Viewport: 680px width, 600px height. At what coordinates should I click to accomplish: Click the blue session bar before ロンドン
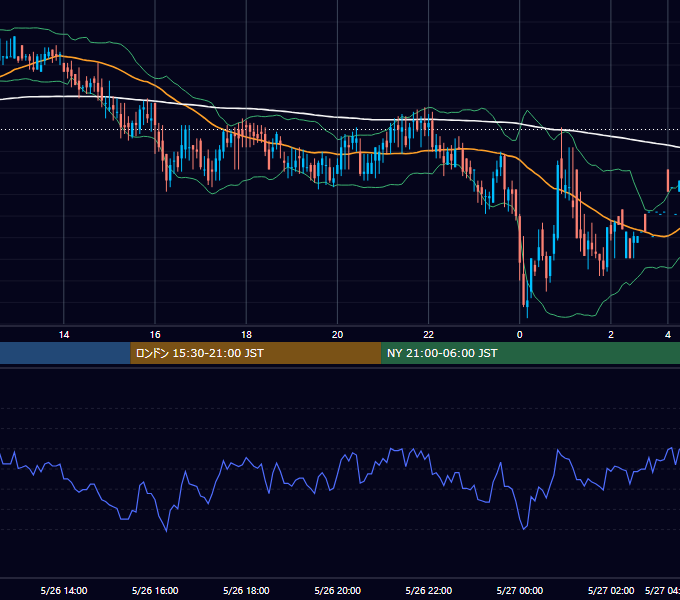point(65,353)
